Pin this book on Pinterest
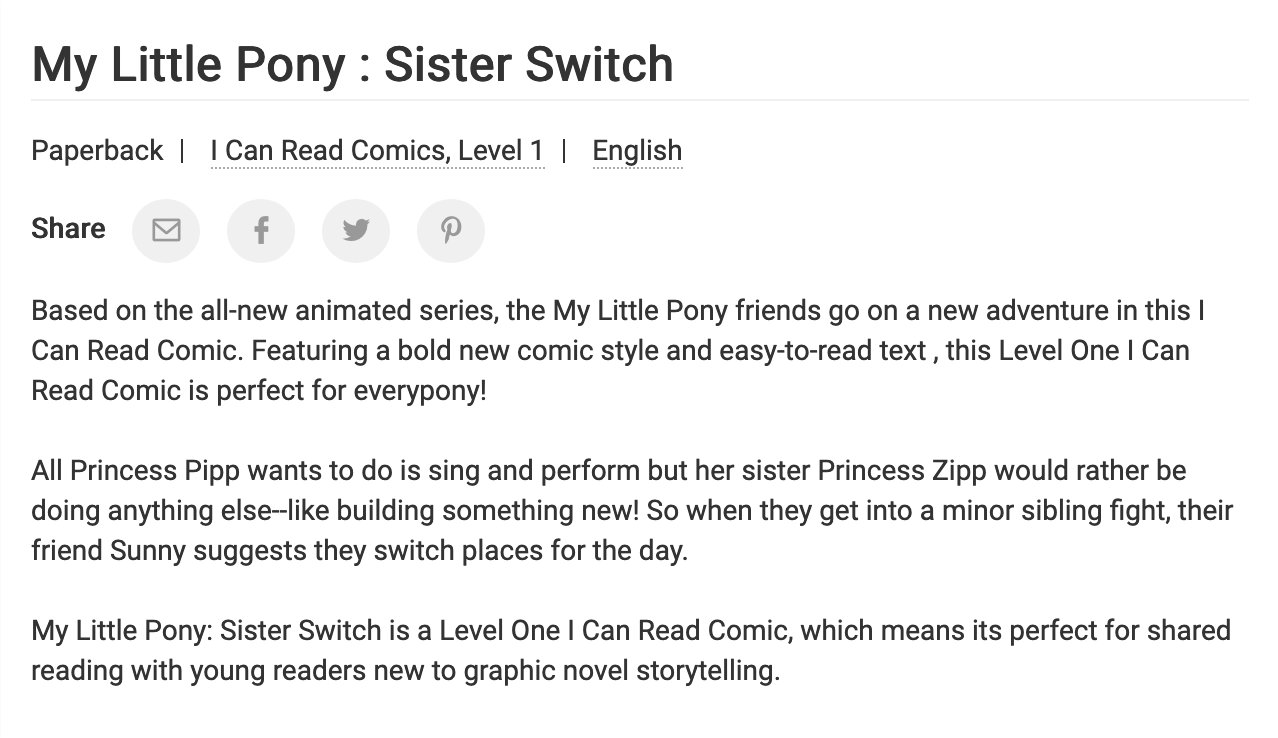 pyautogui.click(x=451, y=231)
